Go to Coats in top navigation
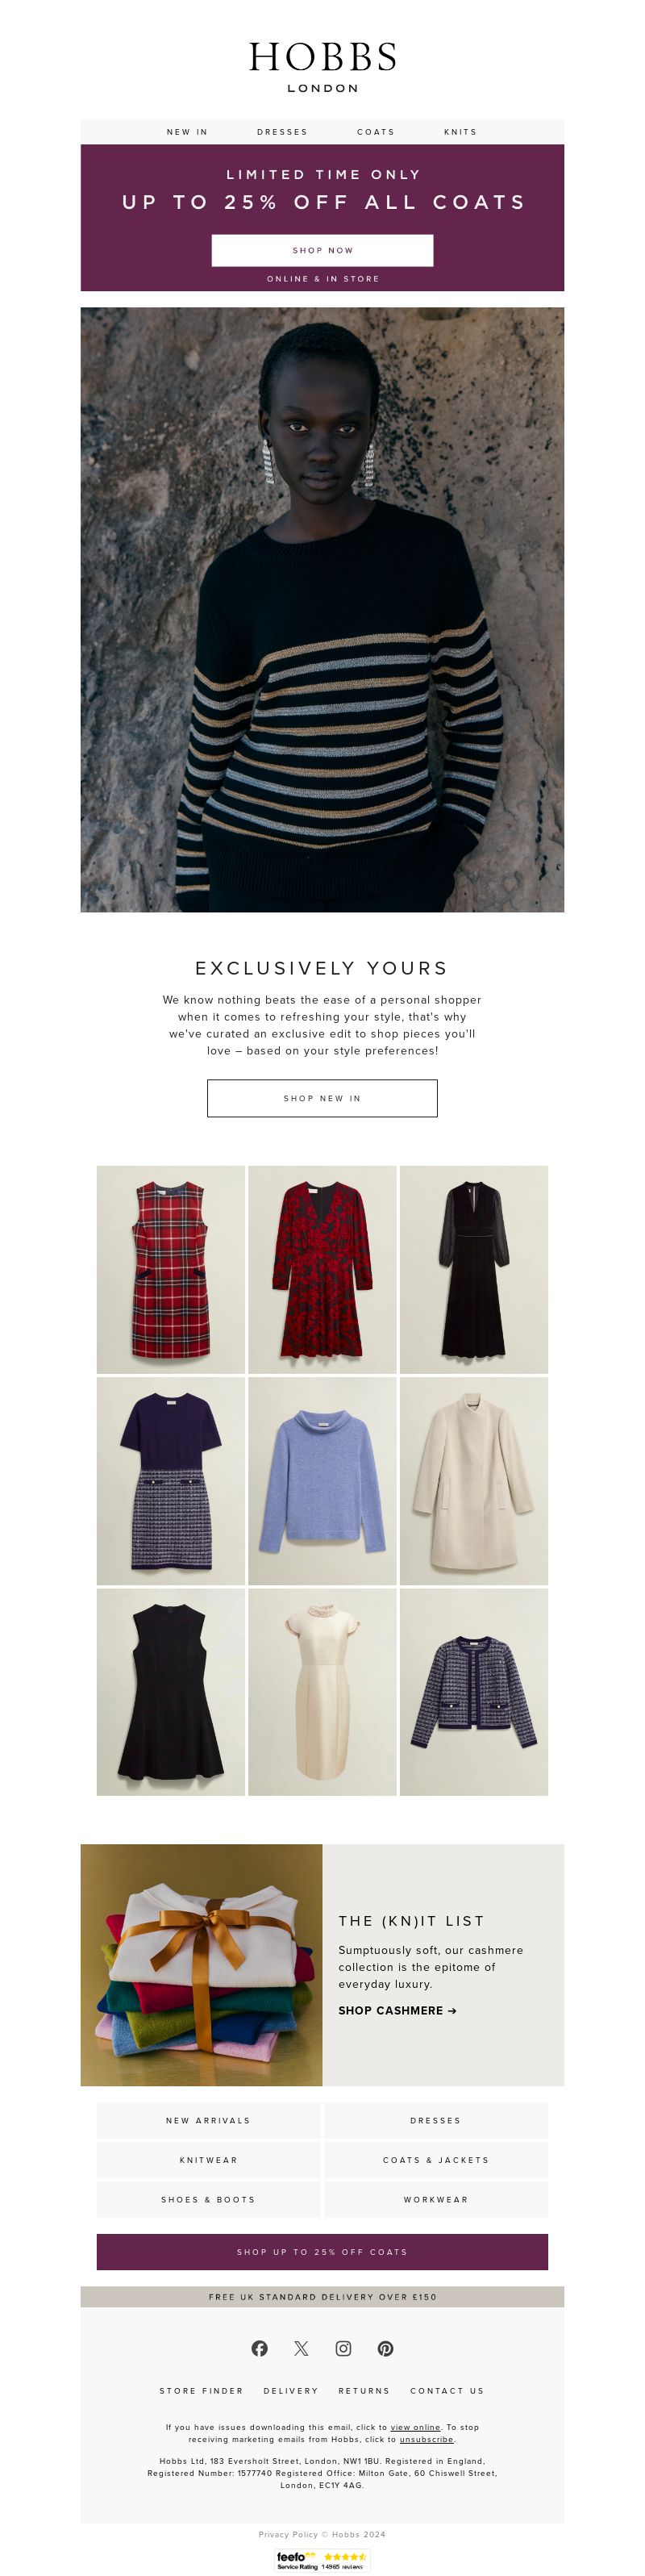 pos(376,132)
